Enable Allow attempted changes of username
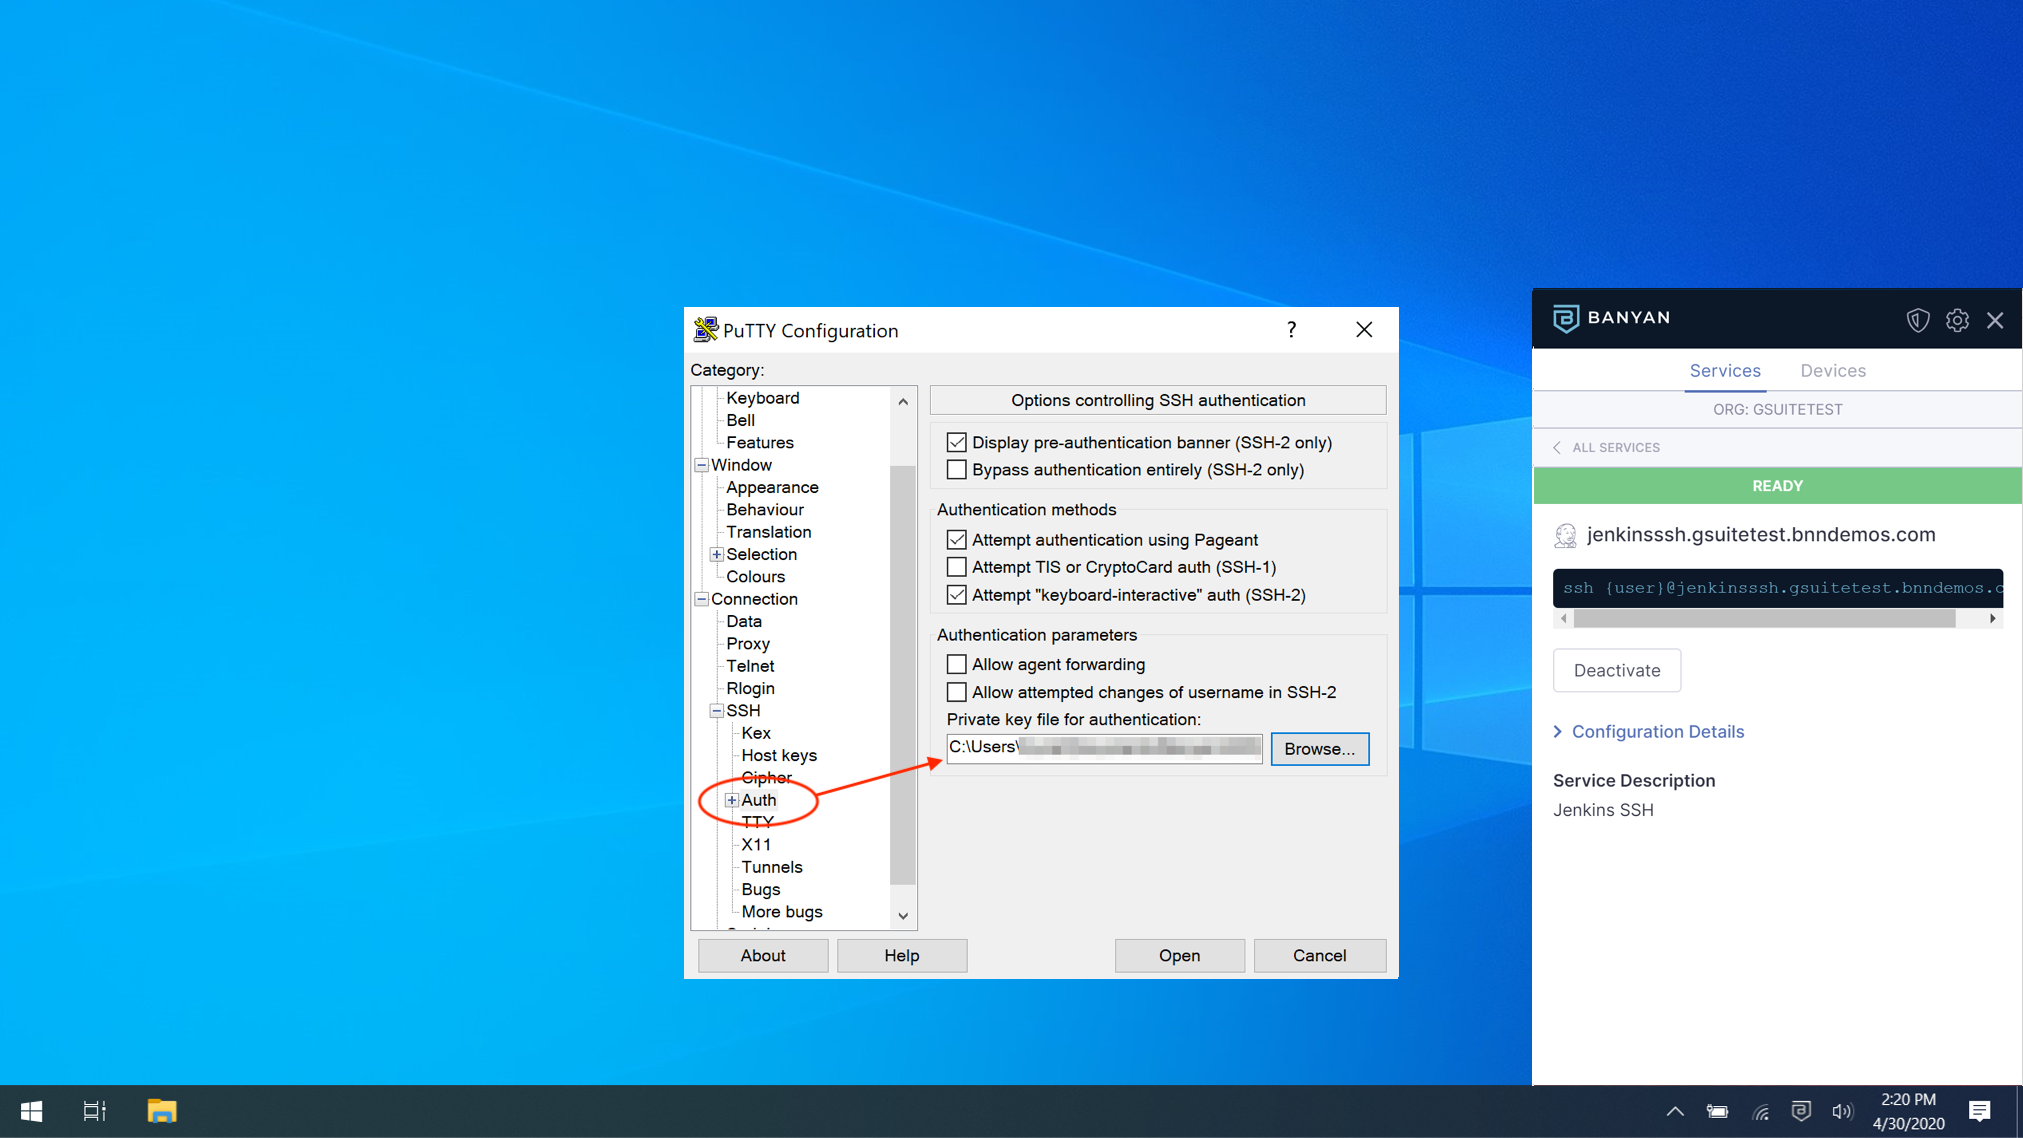2023x1138 pixels. point(956,692)
